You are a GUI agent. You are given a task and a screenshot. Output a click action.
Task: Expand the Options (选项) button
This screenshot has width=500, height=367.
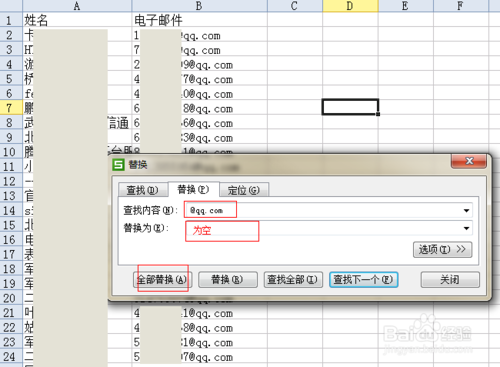point(442,250)
